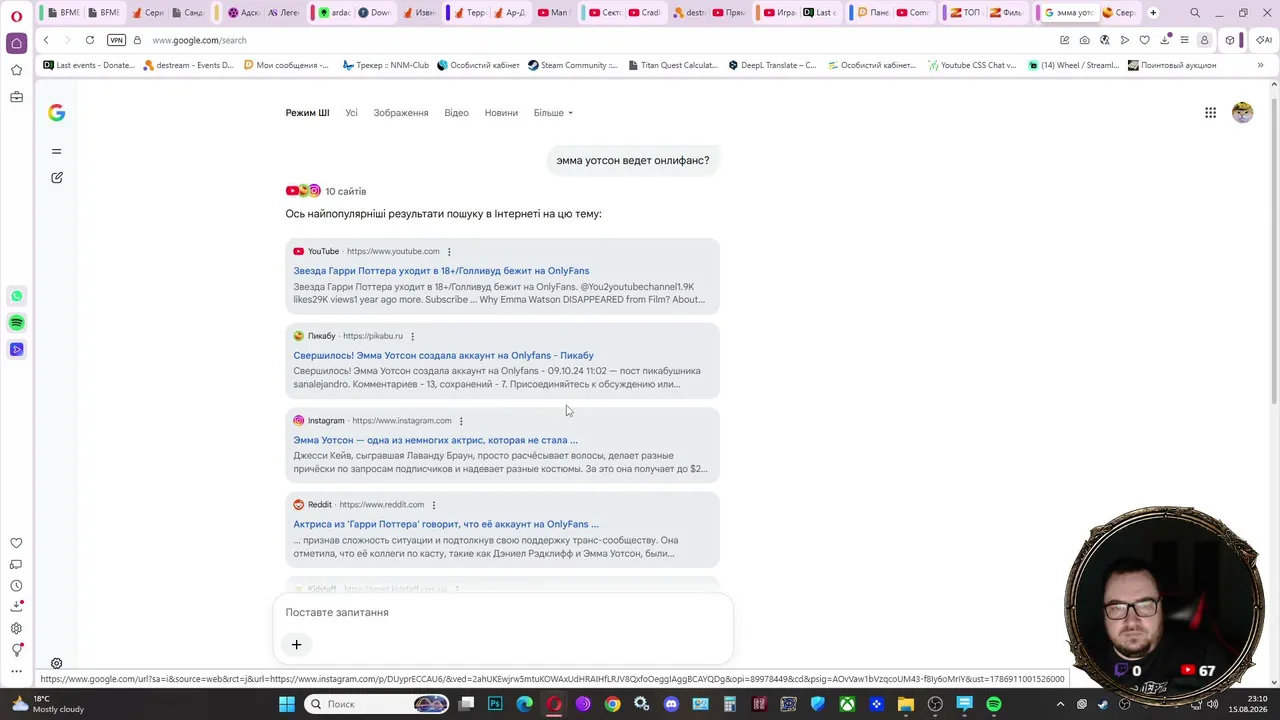Go back to the previous page

(46, 40)
